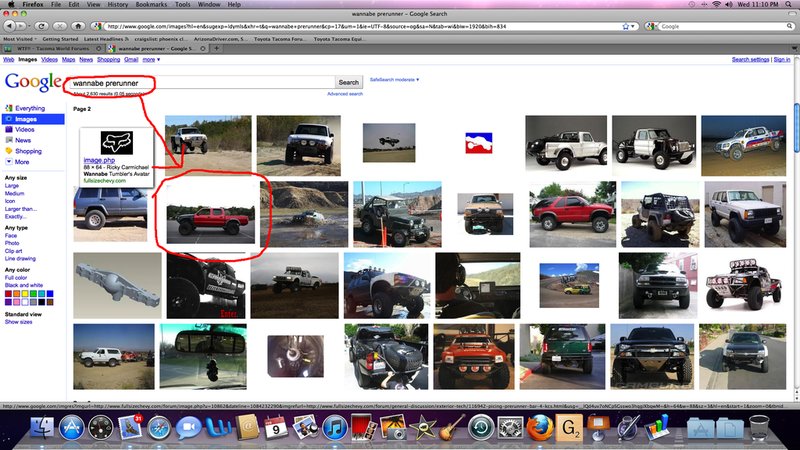The height and width of the screenshot is (450, 800).
Task: Open Finder from the Dock
Action: [x=42, y=427]
